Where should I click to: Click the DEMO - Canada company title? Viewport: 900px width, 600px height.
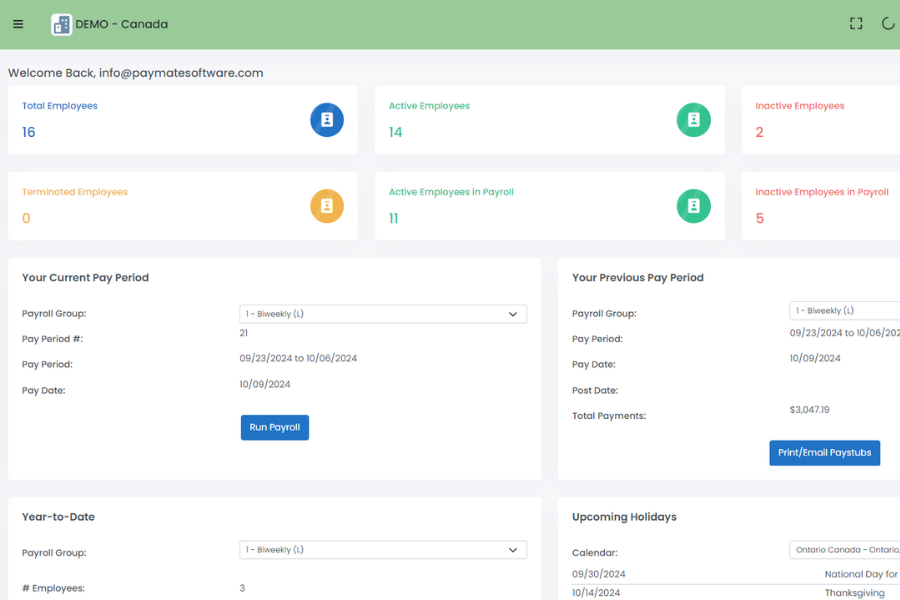[122, 24]
